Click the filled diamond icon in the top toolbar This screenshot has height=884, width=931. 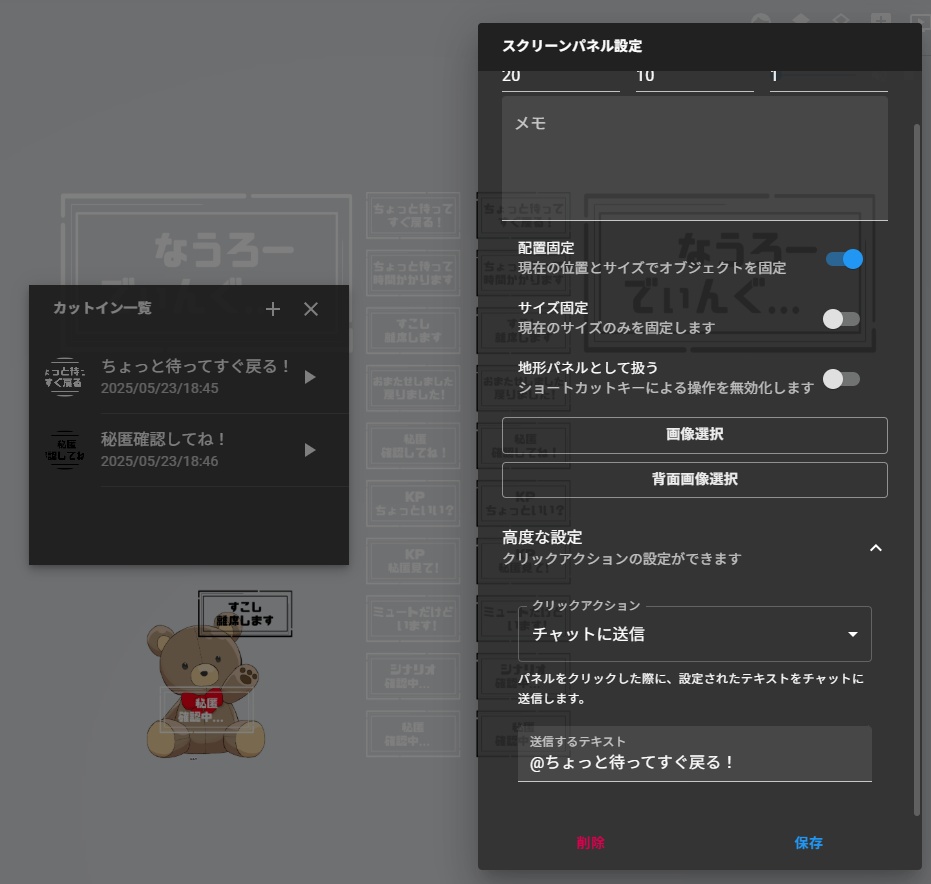tap(801, 18)
